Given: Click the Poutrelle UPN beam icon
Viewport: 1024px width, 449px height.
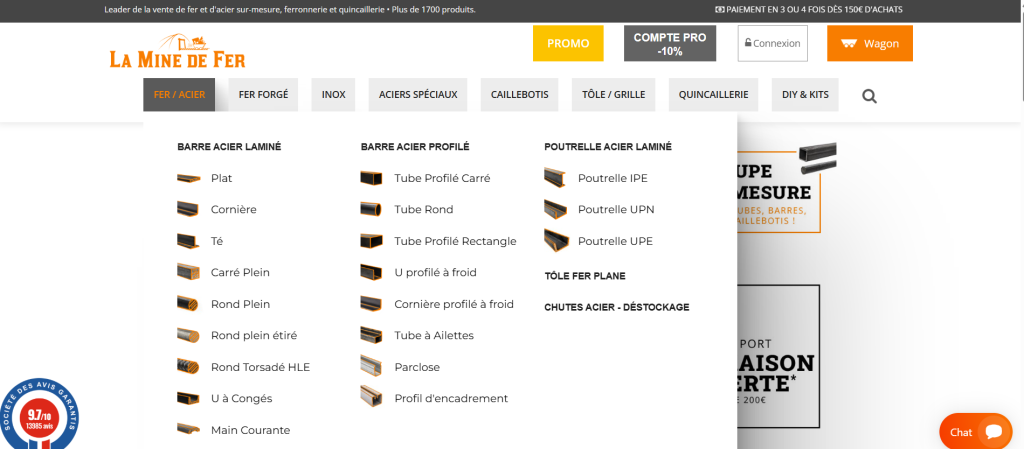Looking at the screenshot, I should [x=555, y=209].
